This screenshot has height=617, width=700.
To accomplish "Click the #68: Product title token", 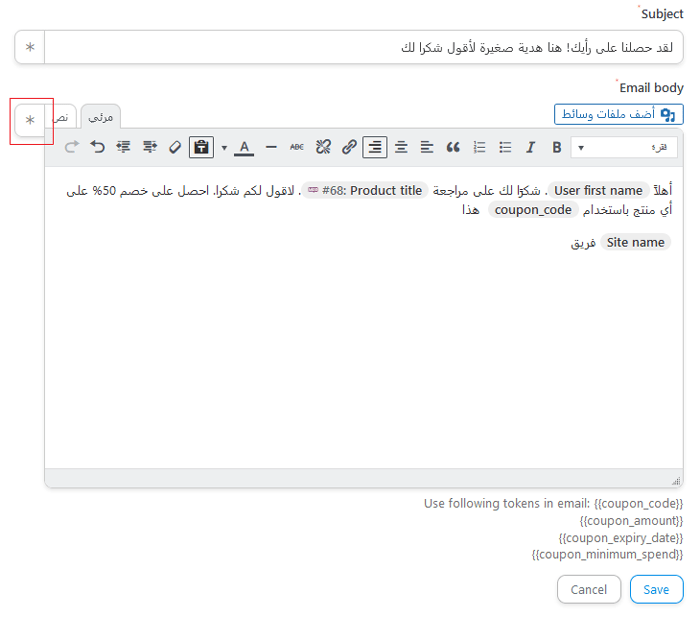I will (x=365, y=191).
